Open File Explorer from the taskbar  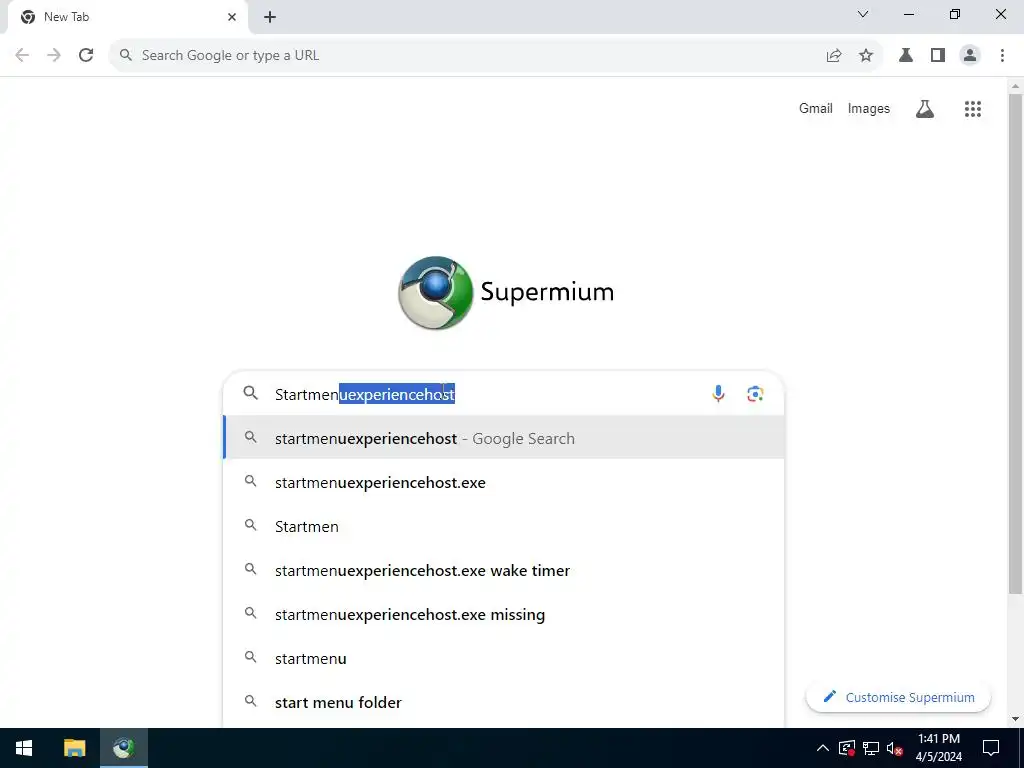(74, 748)
